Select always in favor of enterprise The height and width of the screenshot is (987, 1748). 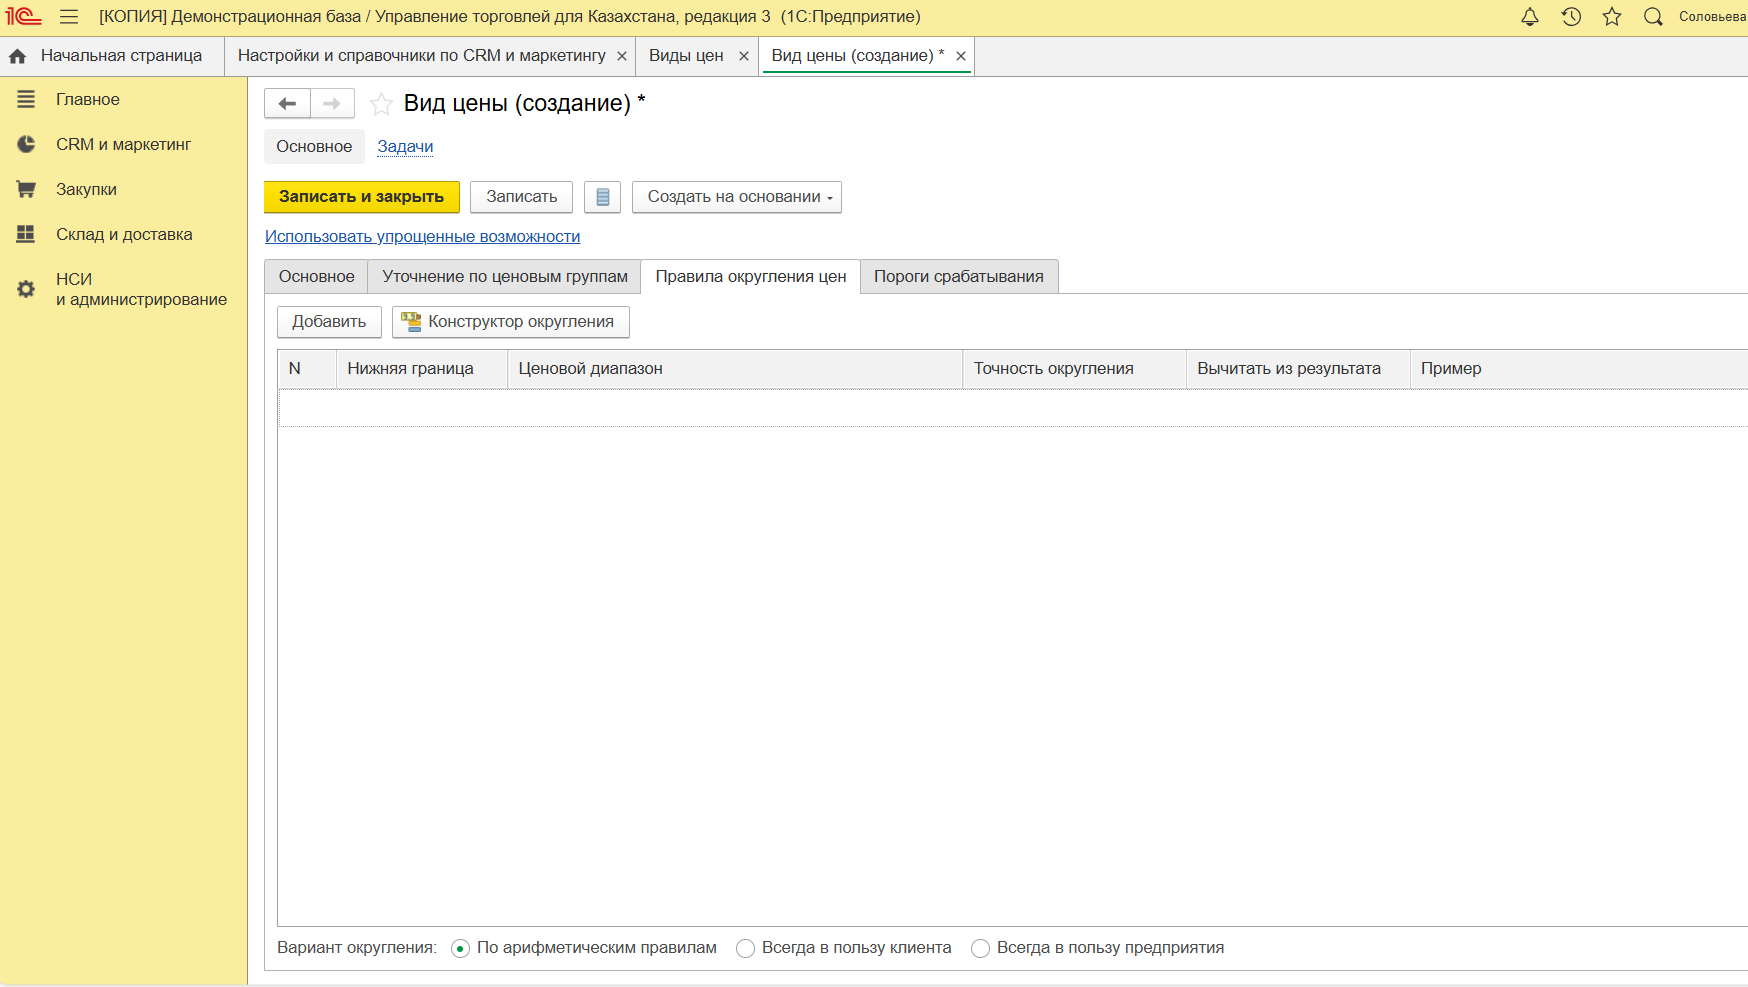pos(980,949)
